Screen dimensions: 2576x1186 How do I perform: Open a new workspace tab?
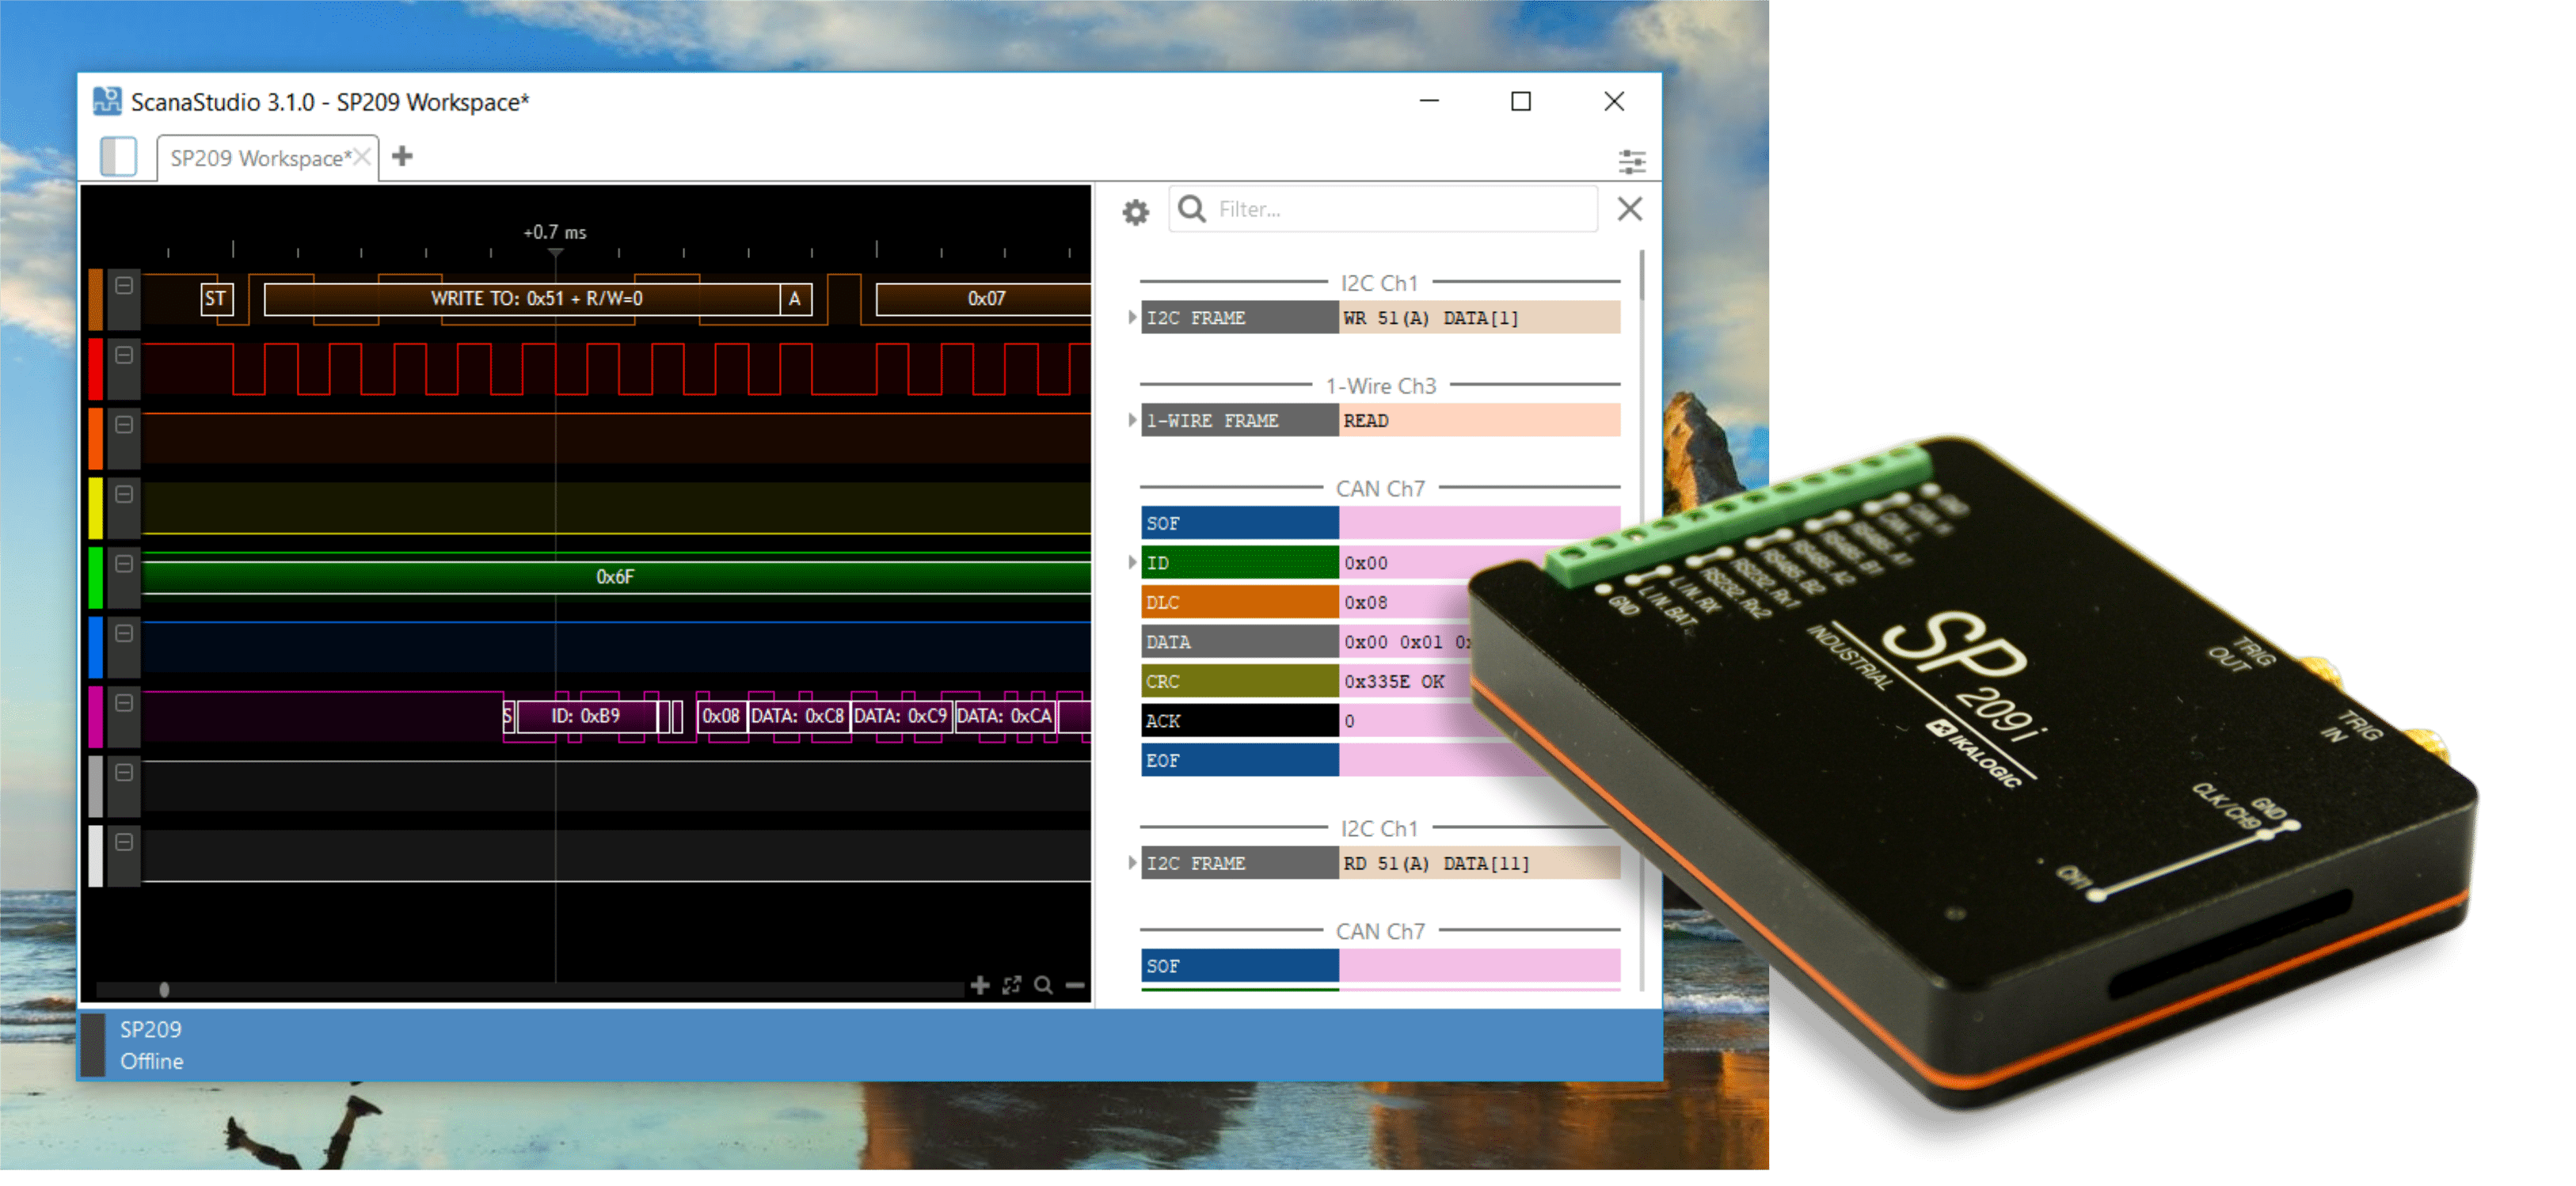tap(401, 156)
